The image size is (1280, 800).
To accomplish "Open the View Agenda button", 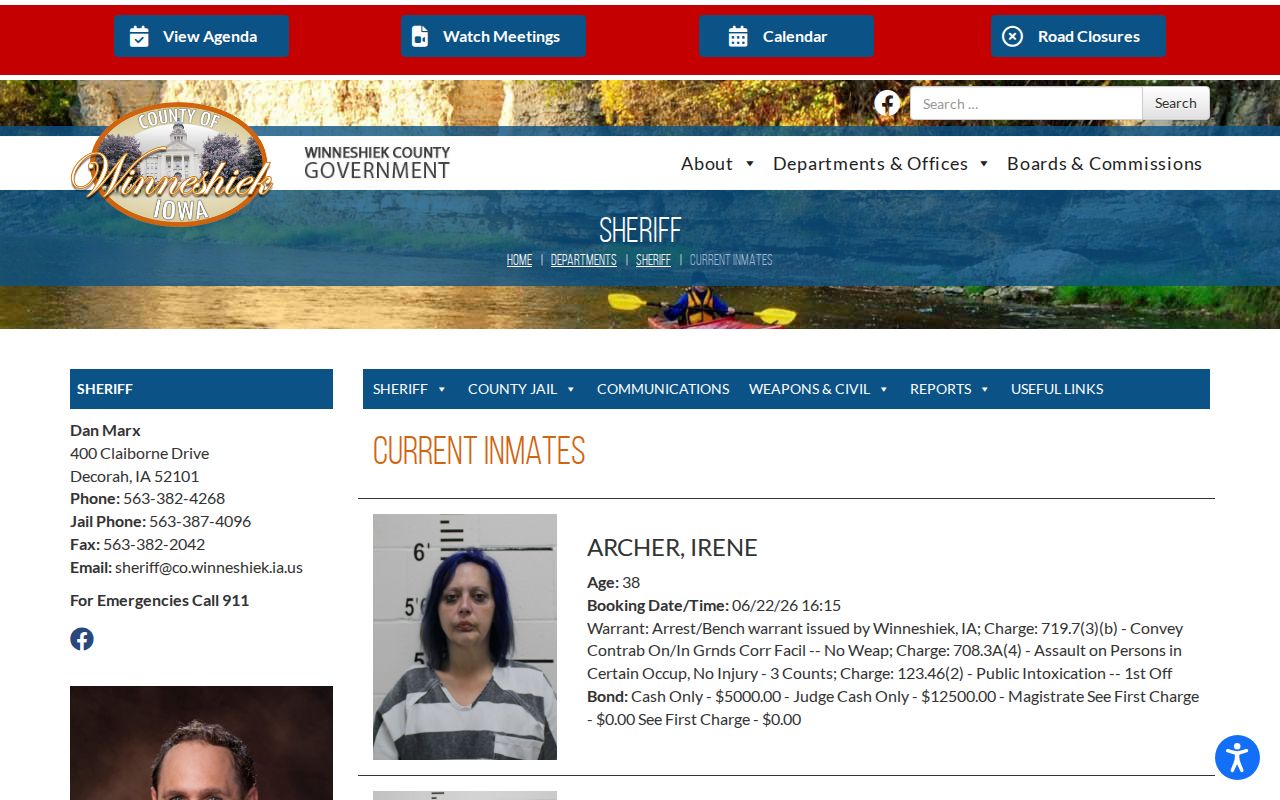I will click(x=201, y=36).
